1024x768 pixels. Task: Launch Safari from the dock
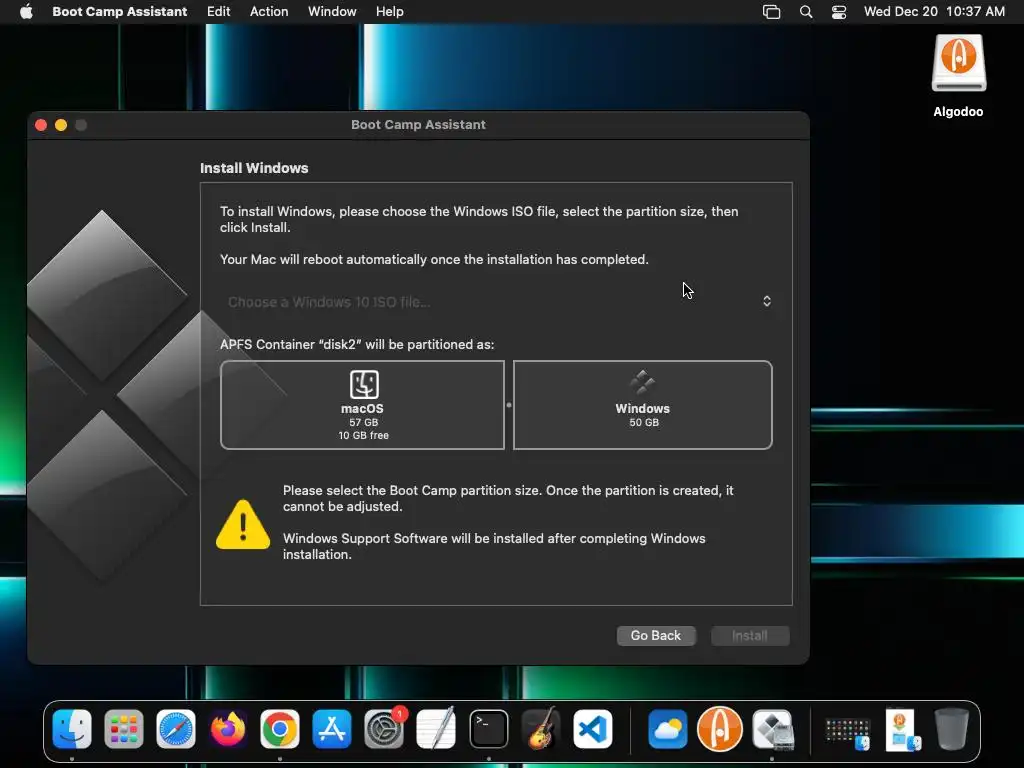pos(176,729)
